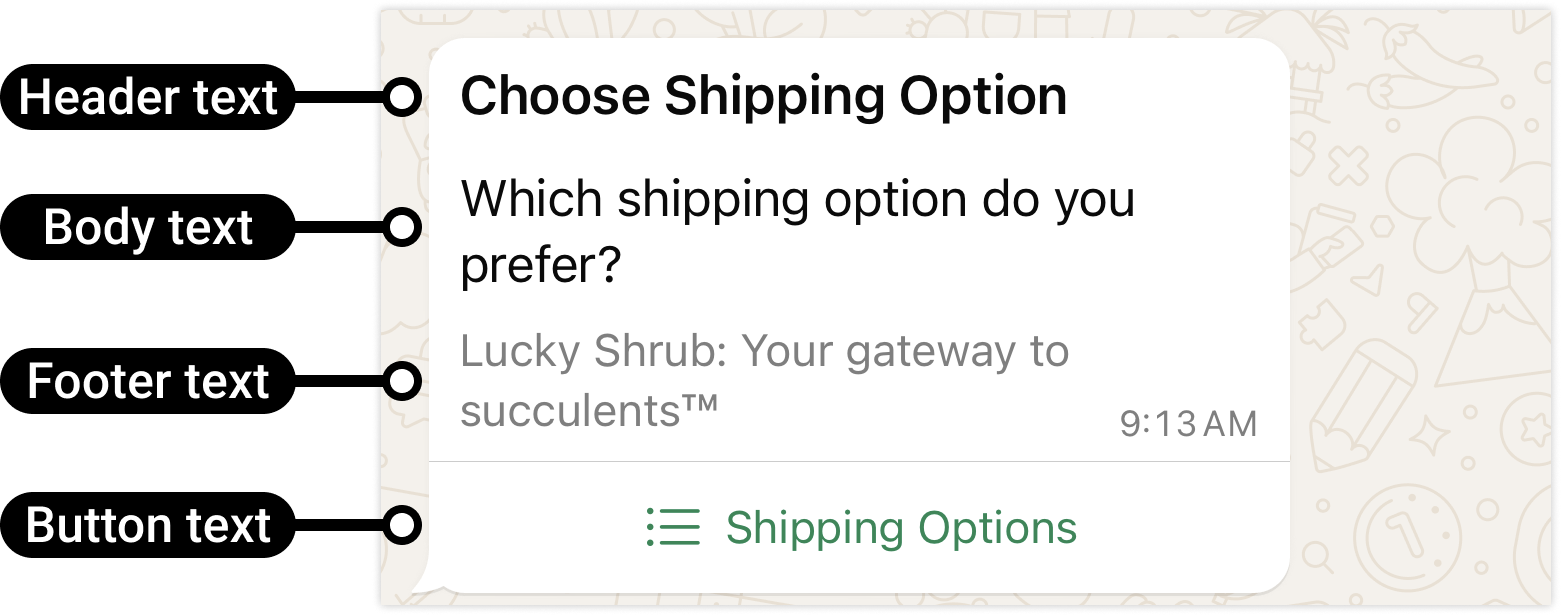
Task: Select the "Which shipping option do you prefer?" text
Action: pos(797,232)
